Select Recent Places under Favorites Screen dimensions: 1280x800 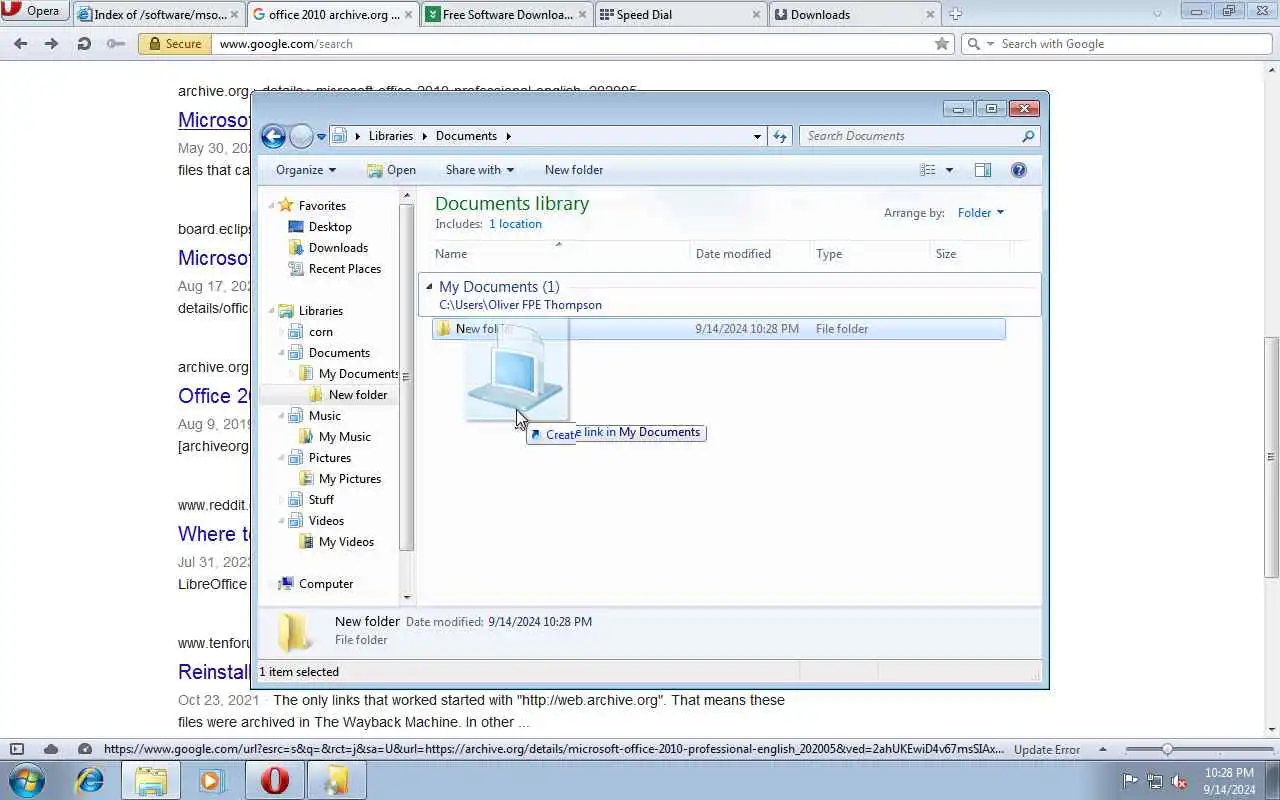pyautogui.click(x=345, y=268)
